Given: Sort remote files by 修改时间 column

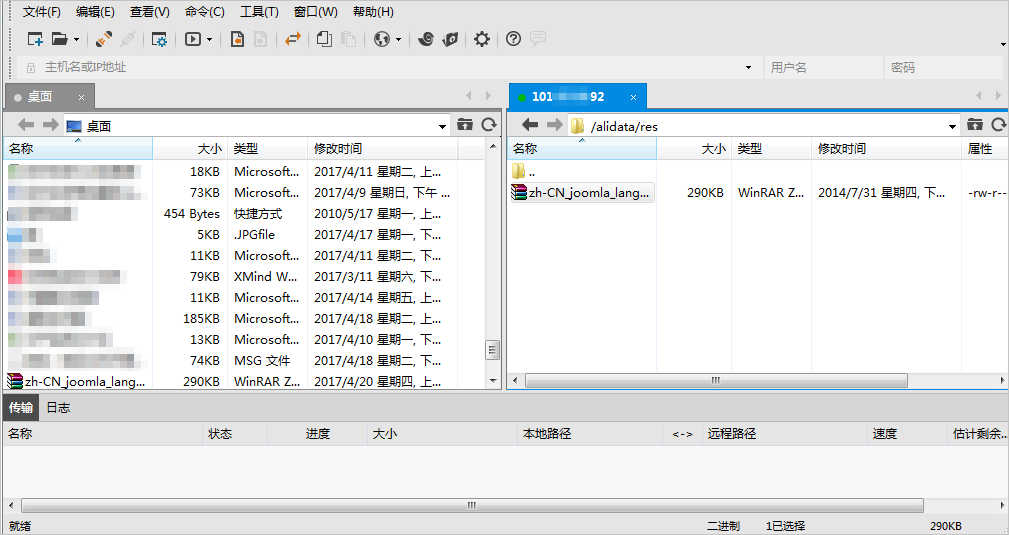Looking at the screenshot, I should click(886, 149).
